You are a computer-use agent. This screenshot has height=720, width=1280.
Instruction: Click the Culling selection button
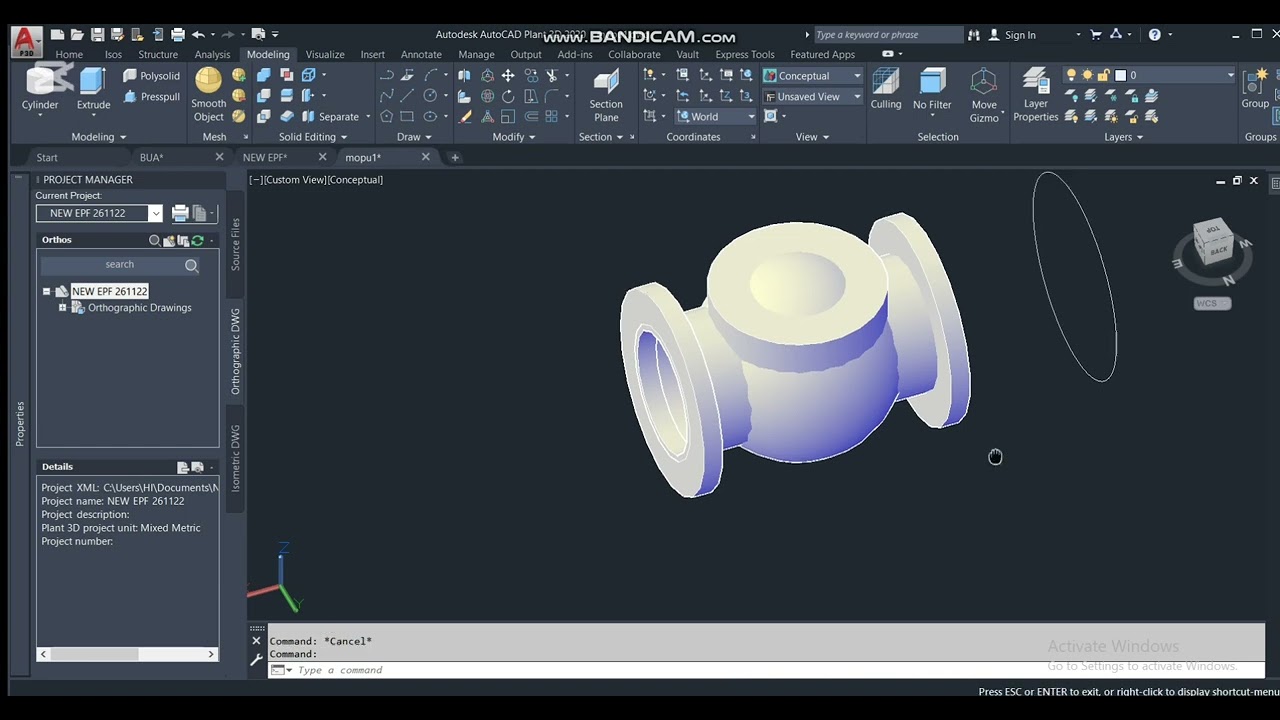tap(885, 89)
